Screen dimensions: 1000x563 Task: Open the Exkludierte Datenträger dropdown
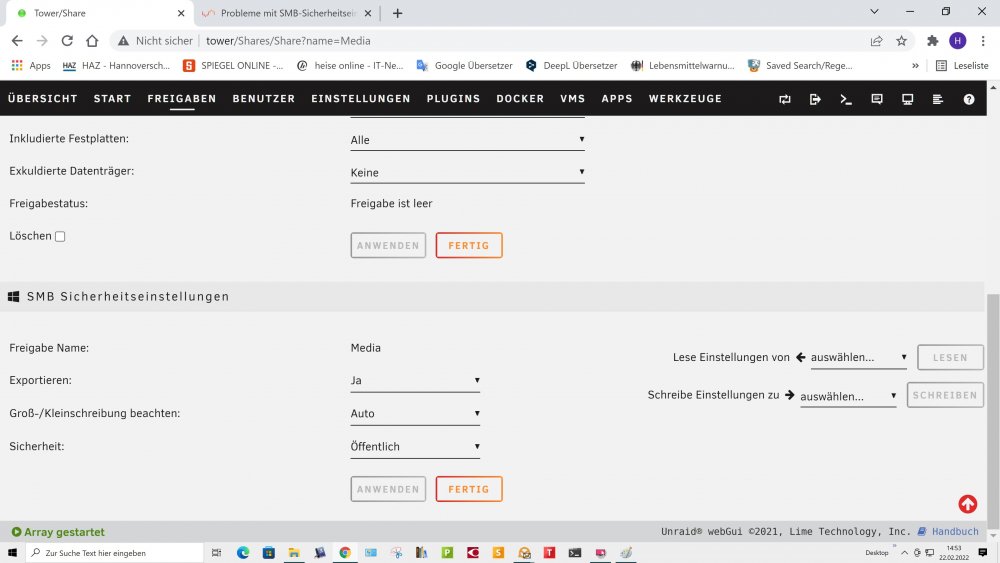[x=467, y=173]
